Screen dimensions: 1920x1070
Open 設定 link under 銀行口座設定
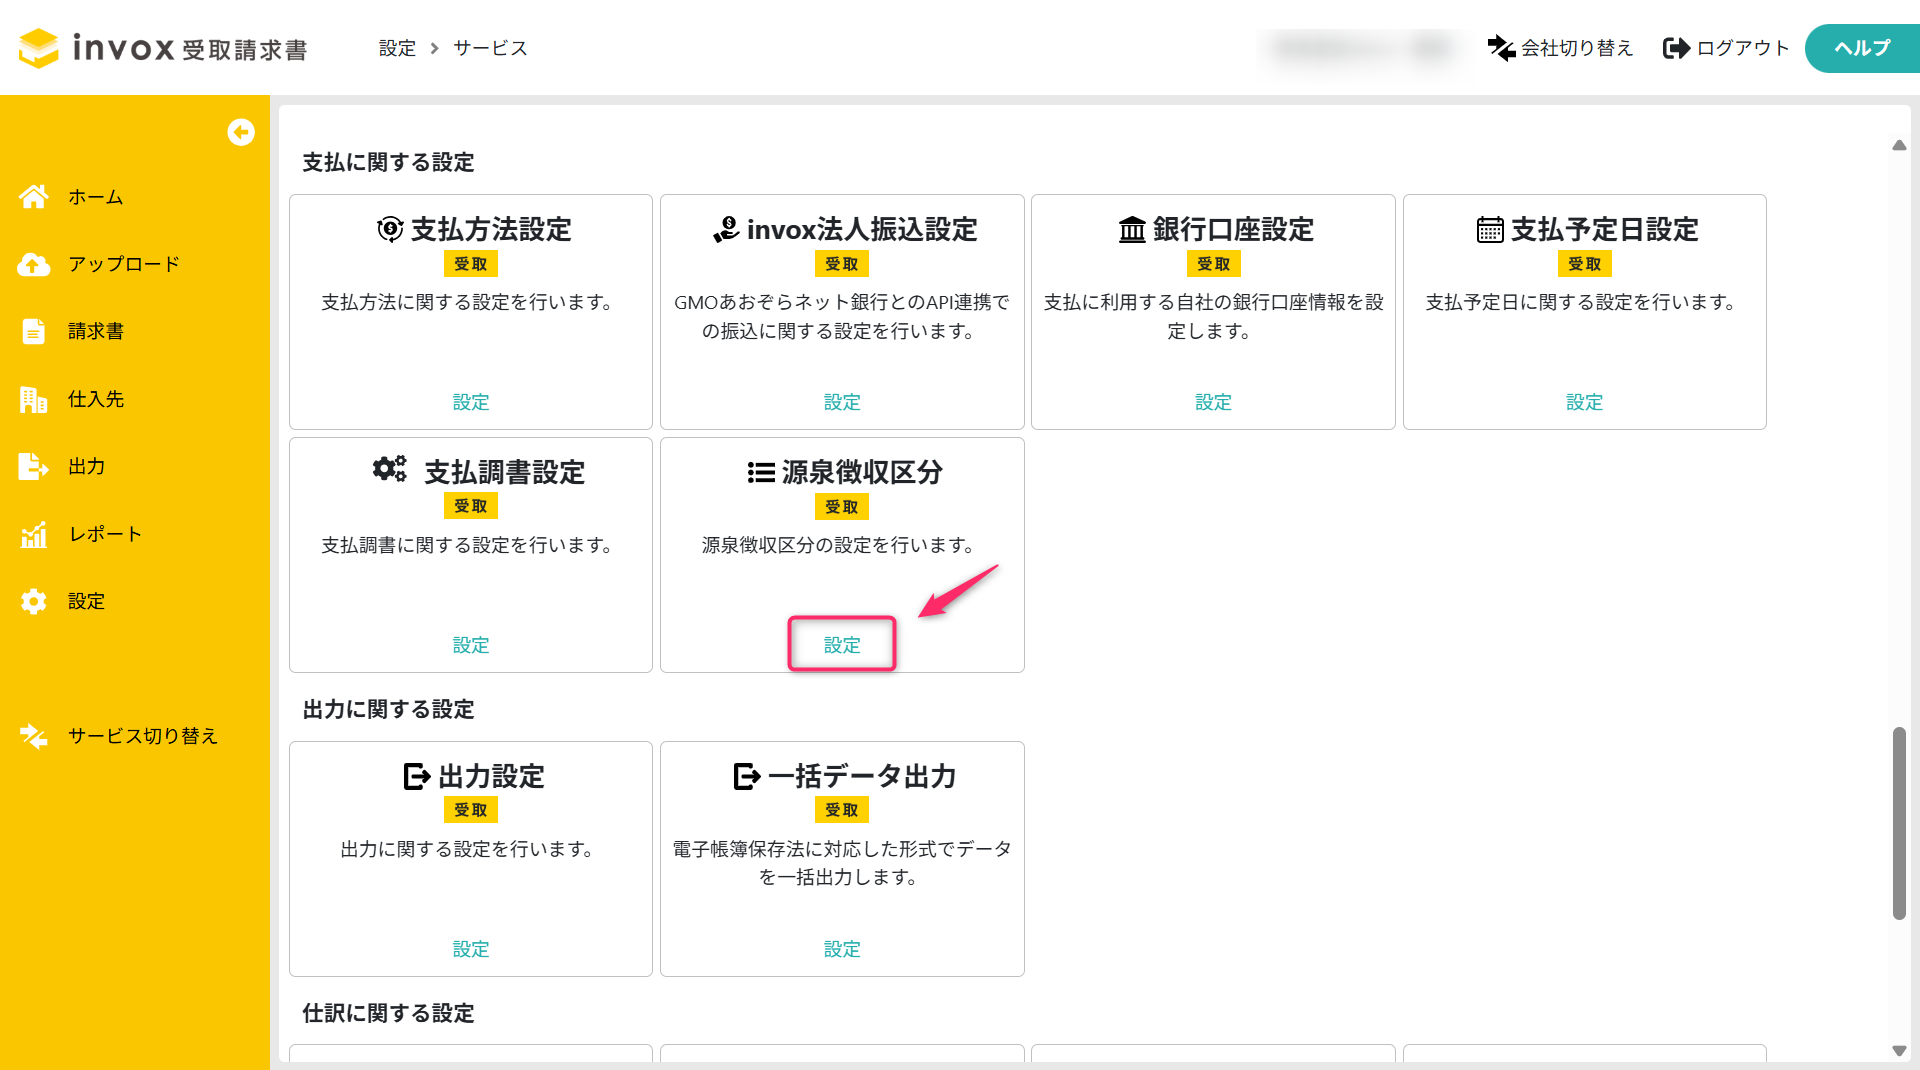pos(1213,402)
